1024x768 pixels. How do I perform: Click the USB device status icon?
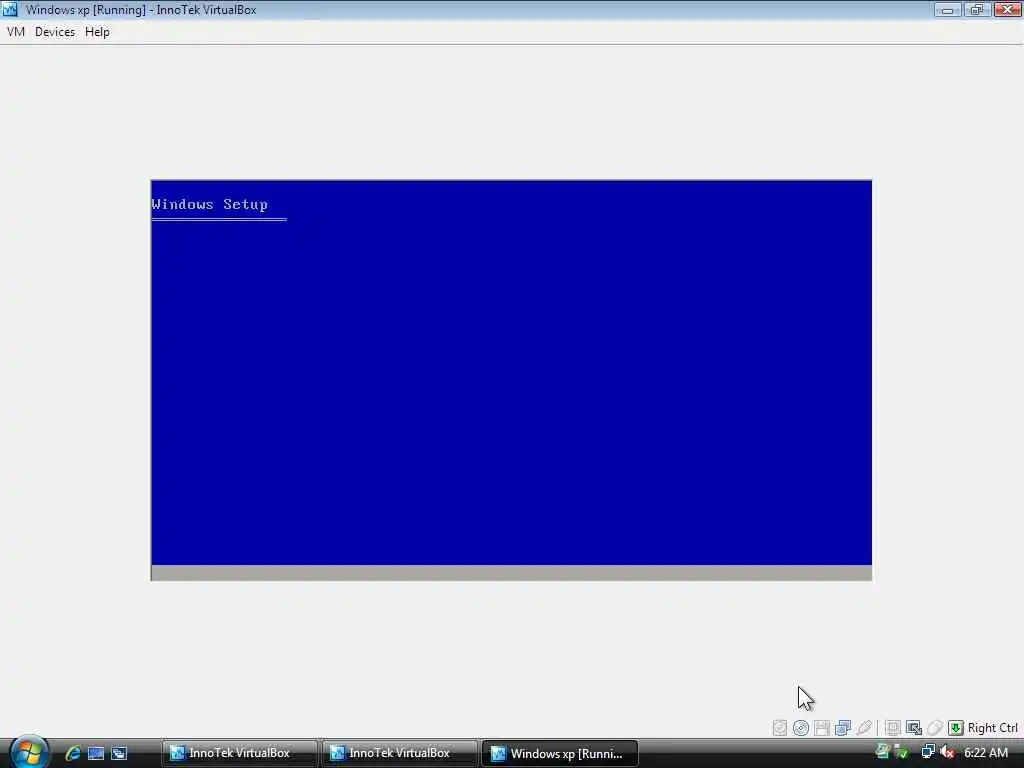coord(864,728)
